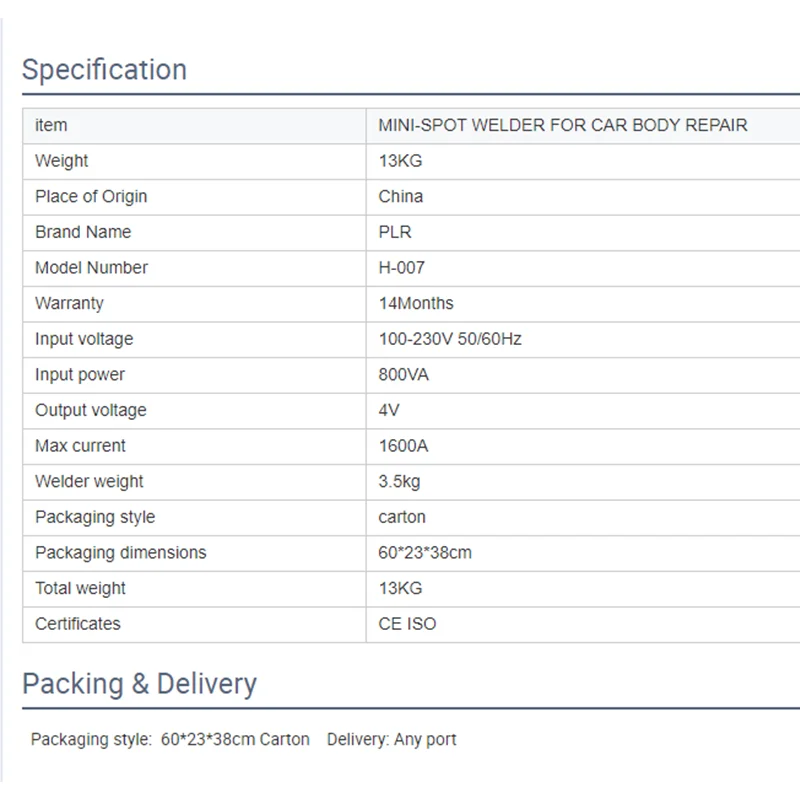Select the 14Months warranty value
Viewport: 800px width, 800px height.
415,303
